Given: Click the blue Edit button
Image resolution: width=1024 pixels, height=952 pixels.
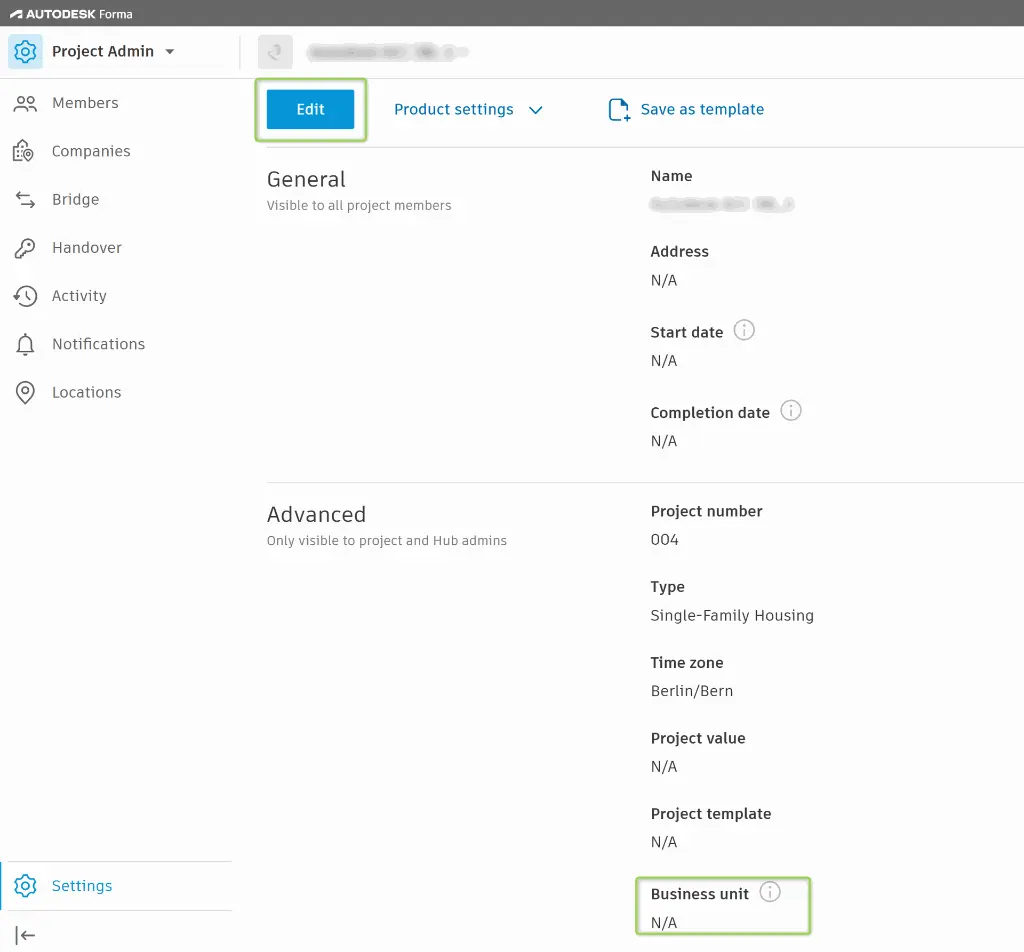Looking at the screenshot, I should click(310, 110).
